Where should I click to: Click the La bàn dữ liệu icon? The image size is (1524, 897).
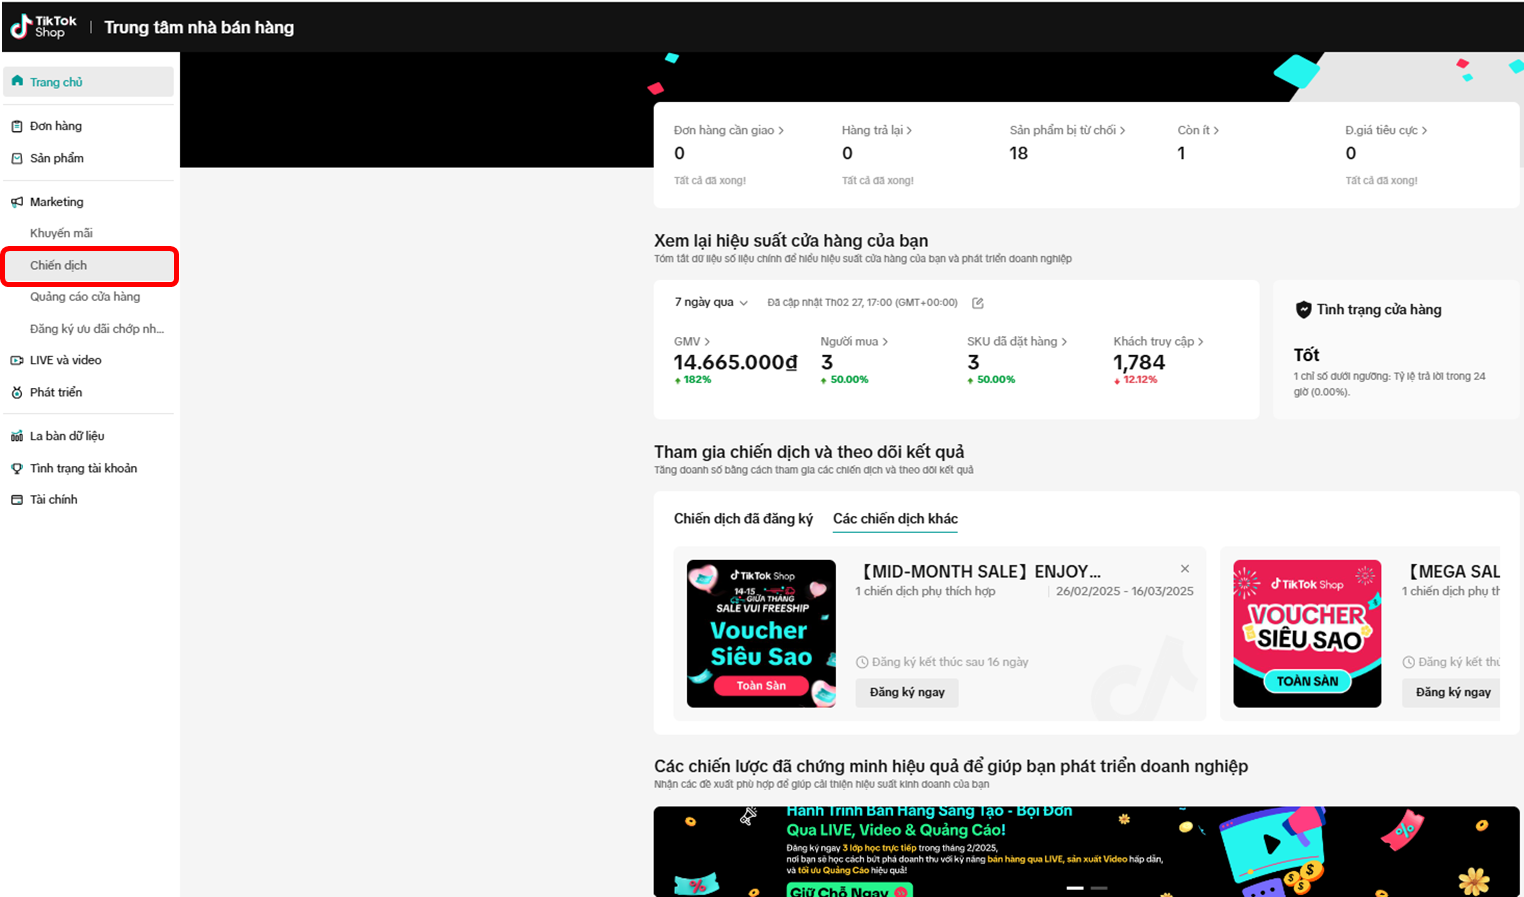pyautogui.click(x=17, y=436)
